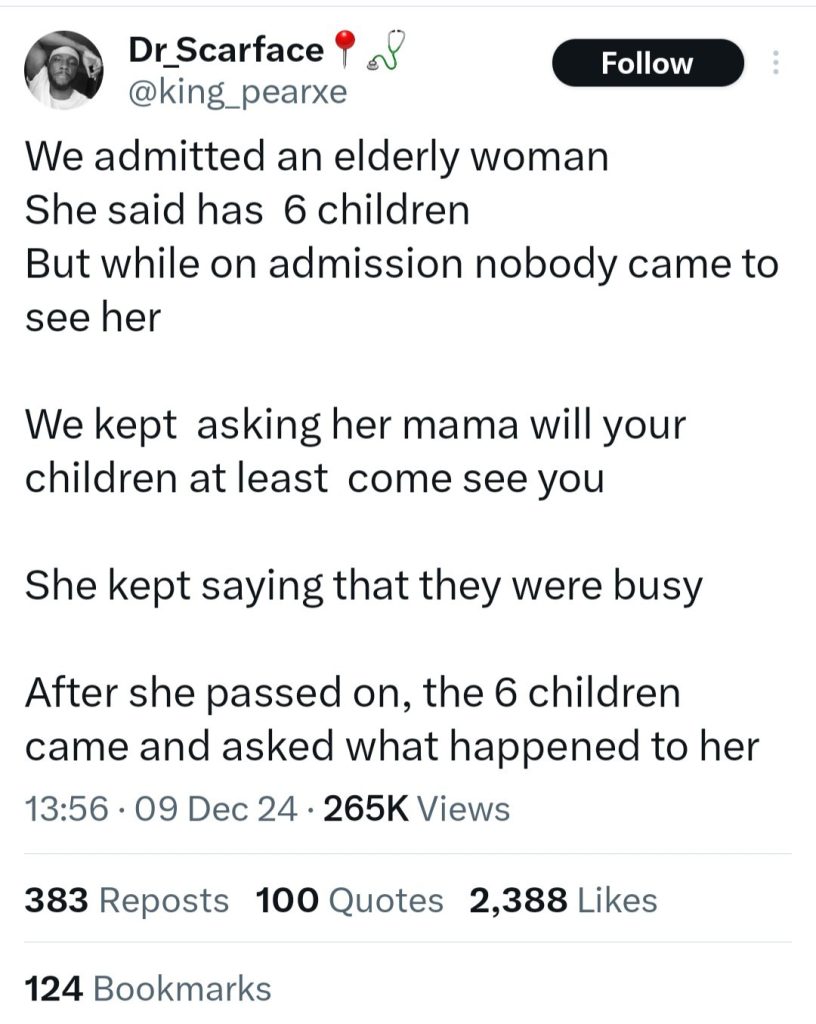Click the 13:56 timestamp
Viewport: 816px width, 1024px height.
[67, 808]
